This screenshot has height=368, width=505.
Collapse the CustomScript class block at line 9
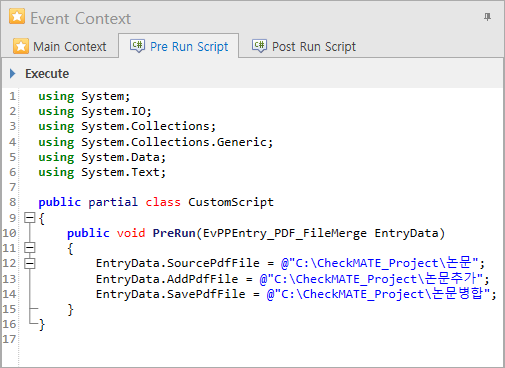pos(30,218)
